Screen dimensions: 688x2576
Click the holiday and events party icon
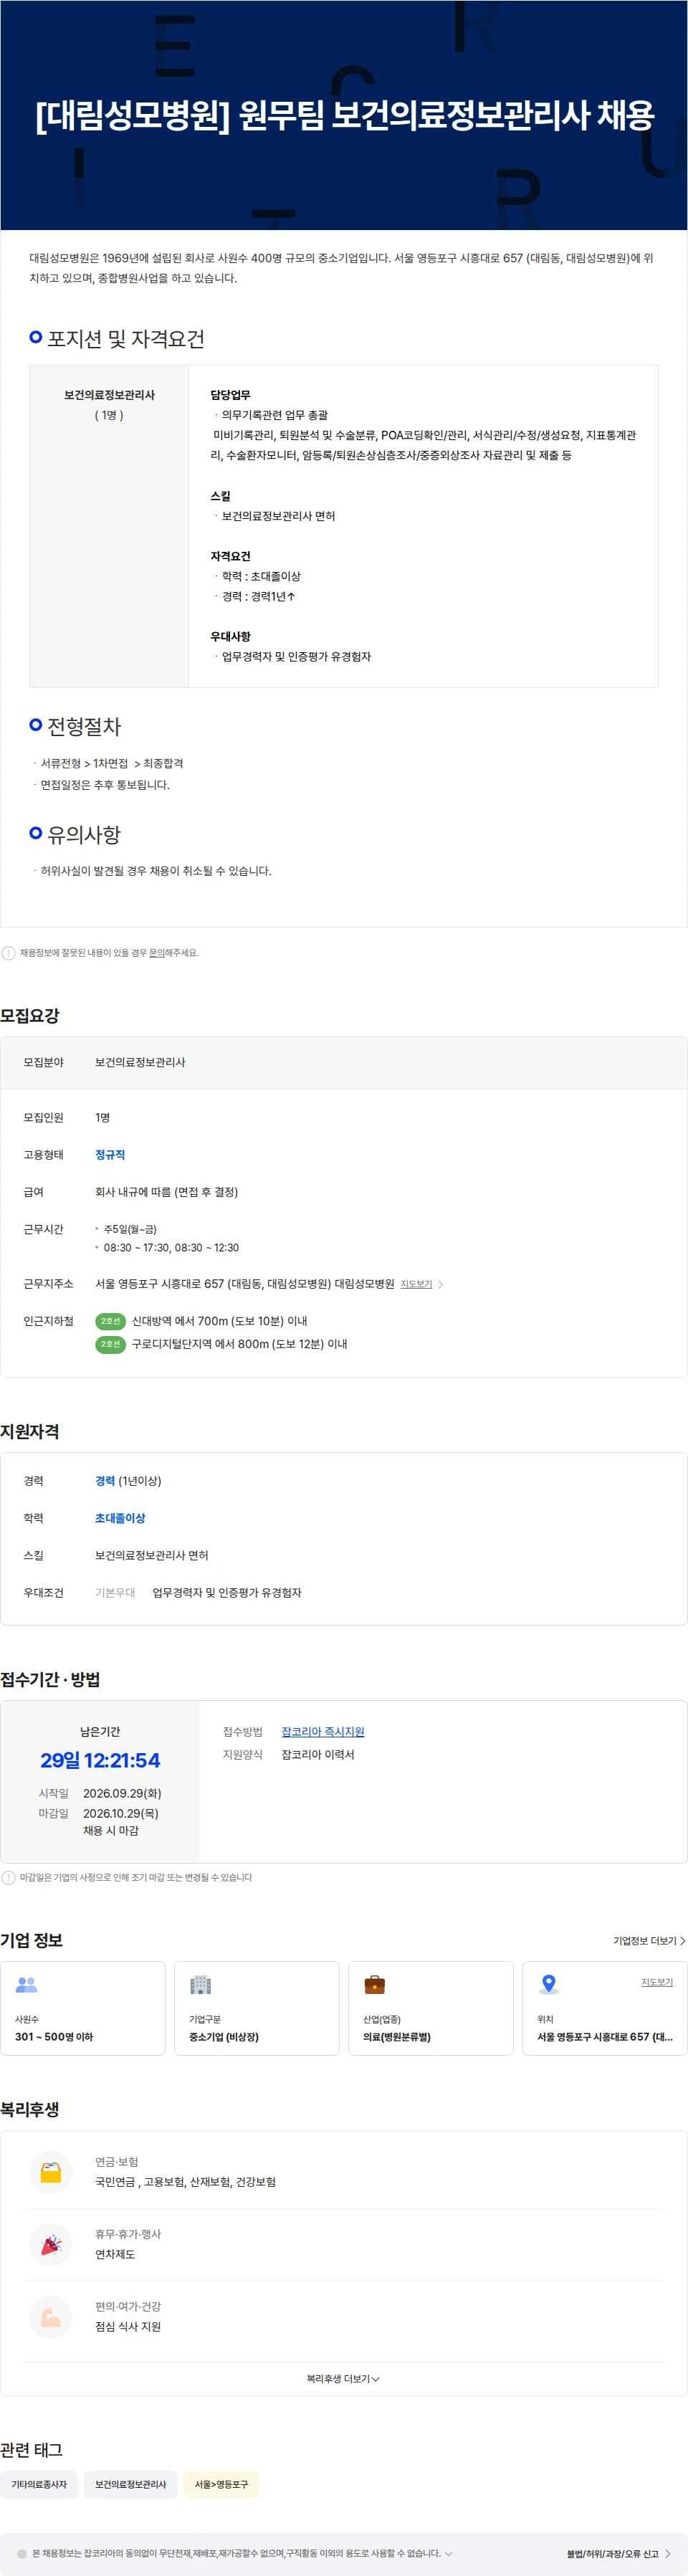pyautogui.click(x=51, y=2244)
